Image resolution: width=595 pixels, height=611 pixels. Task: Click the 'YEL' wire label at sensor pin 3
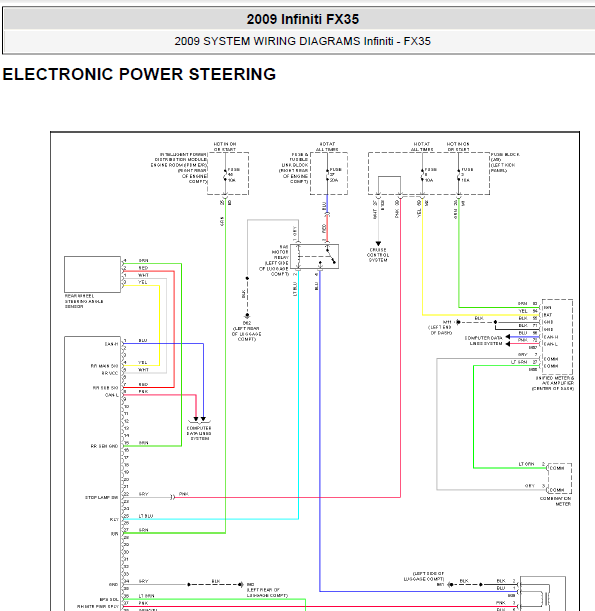point(143,282)
